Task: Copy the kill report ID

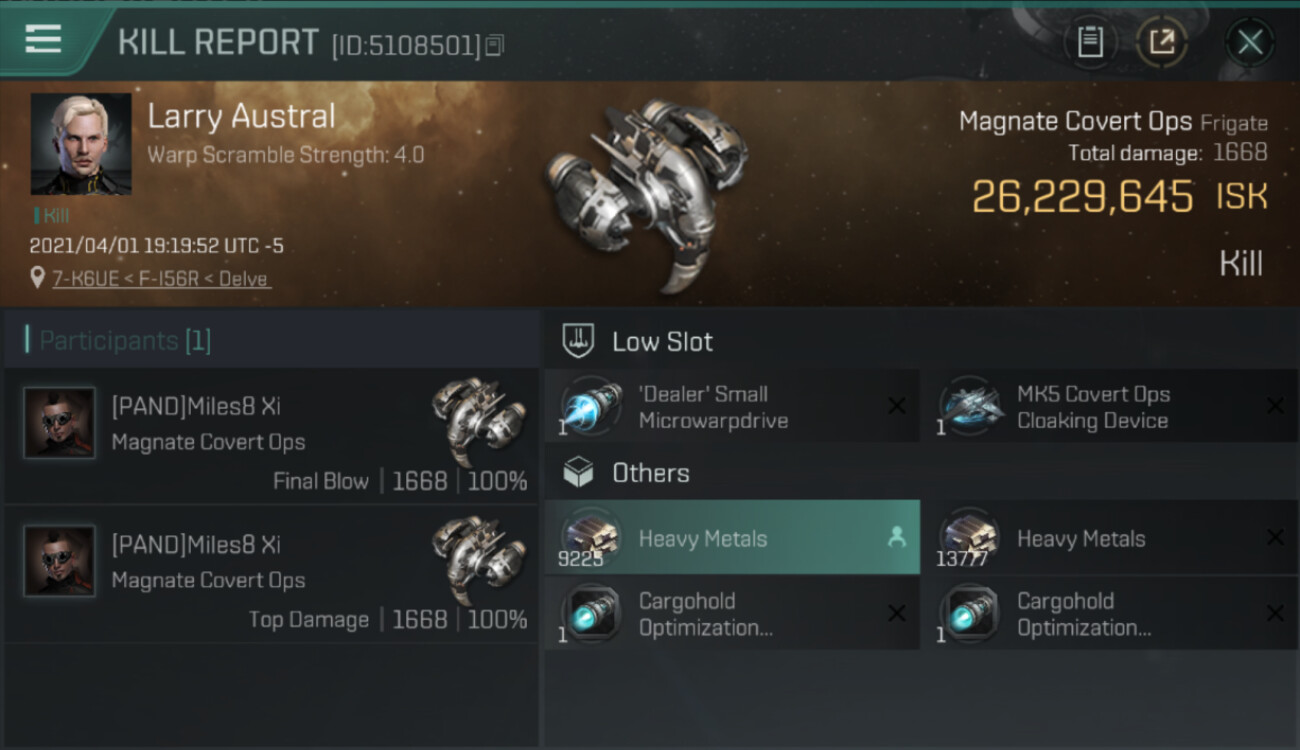Action: pos(496,45)
